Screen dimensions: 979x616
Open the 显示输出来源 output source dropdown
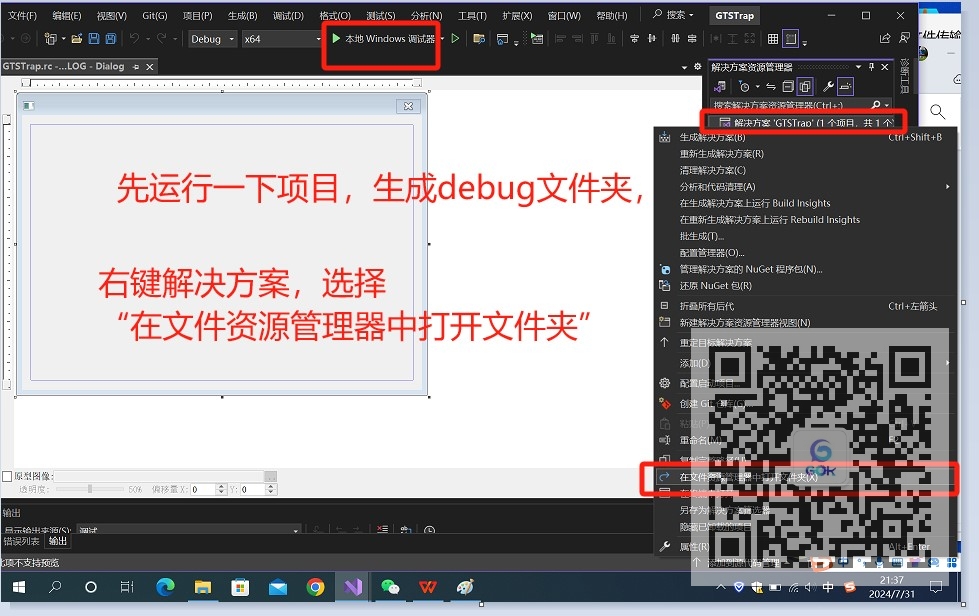[x=189, y=529]
